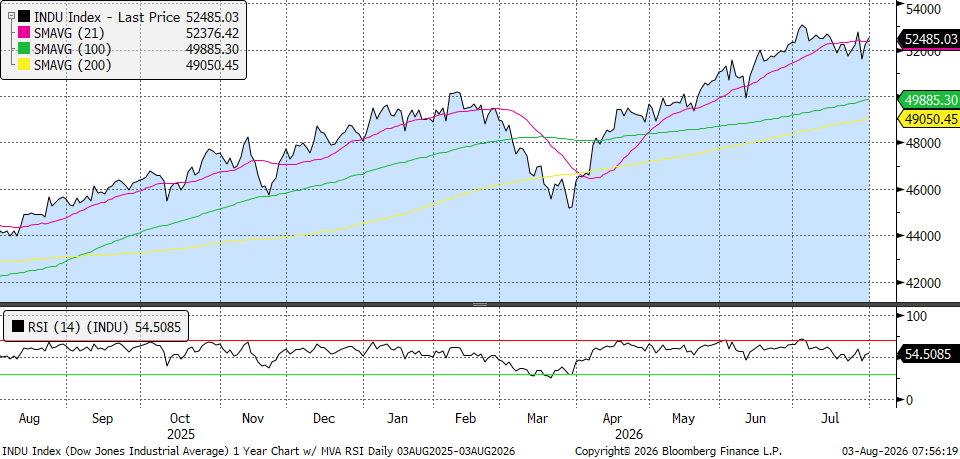Click the Dec month label on the time axis
The height and width of the screenshot is (459, 960).
pos(324,419)
